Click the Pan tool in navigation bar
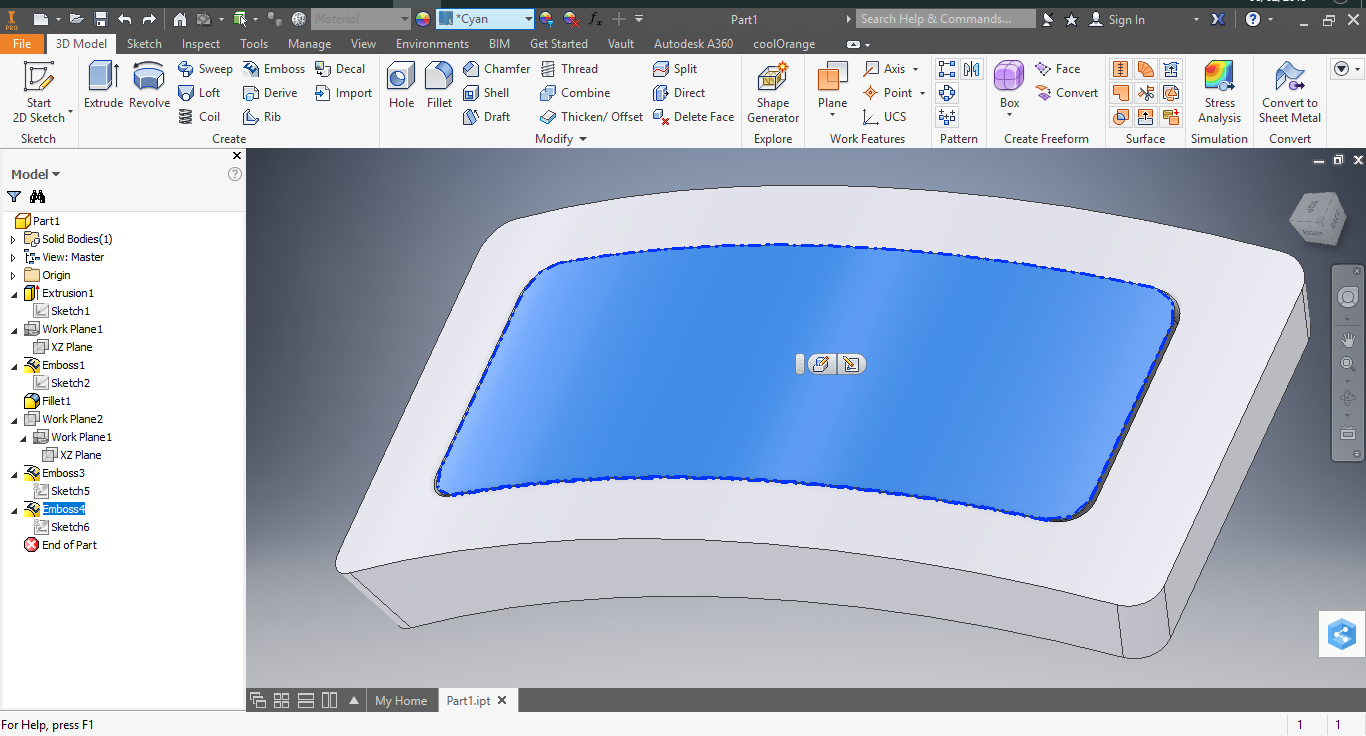Image resolution: width=1366 pixels, height=736 pixels. pyautogui.click(x=1348, y=339)
